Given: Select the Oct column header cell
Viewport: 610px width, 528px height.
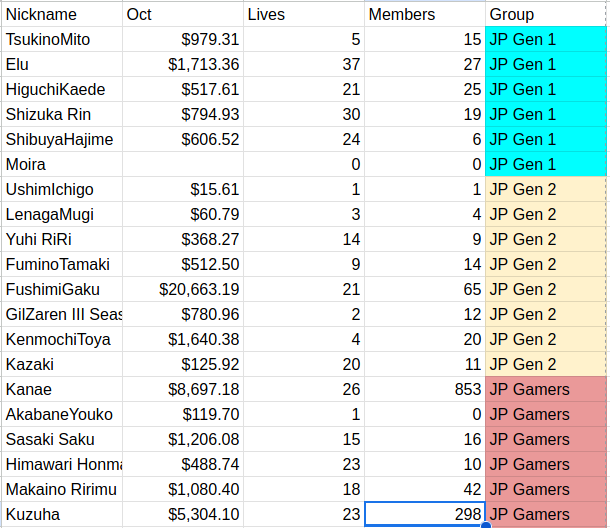Looking at the screenshot, I should point(183,14).
